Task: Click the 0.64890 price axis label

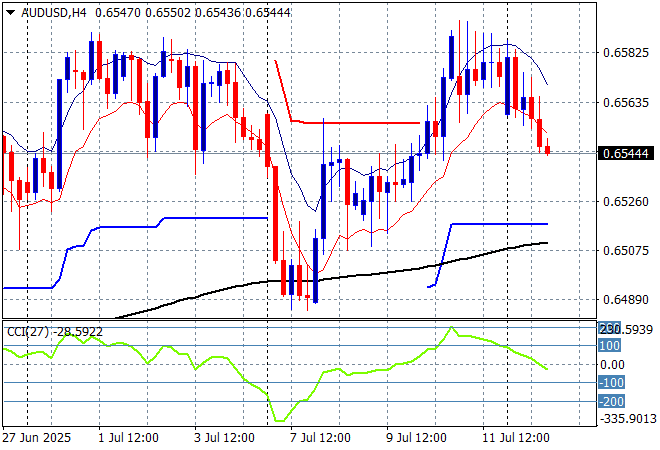Action: [625, 299]
